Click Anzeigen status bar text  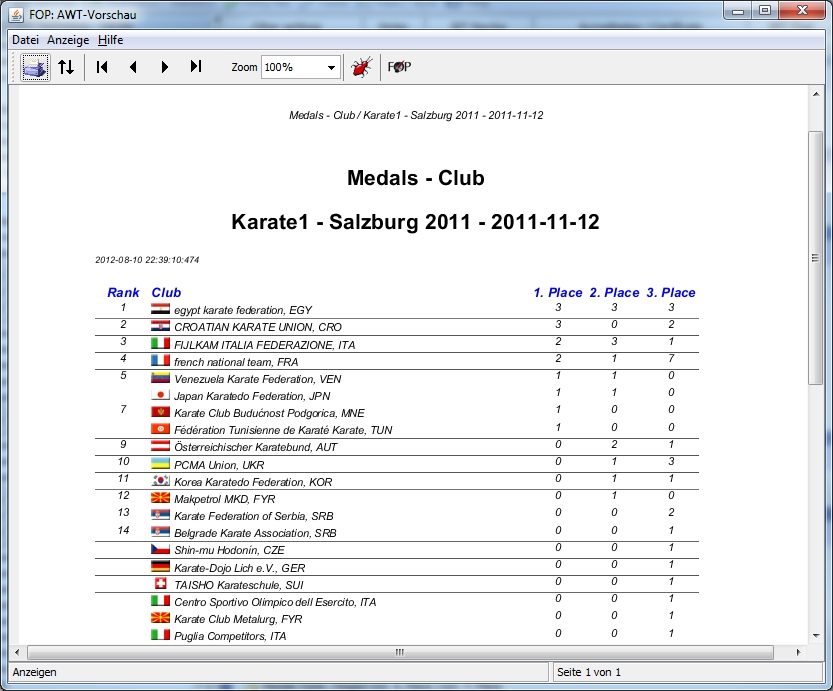tap(35, 672)
